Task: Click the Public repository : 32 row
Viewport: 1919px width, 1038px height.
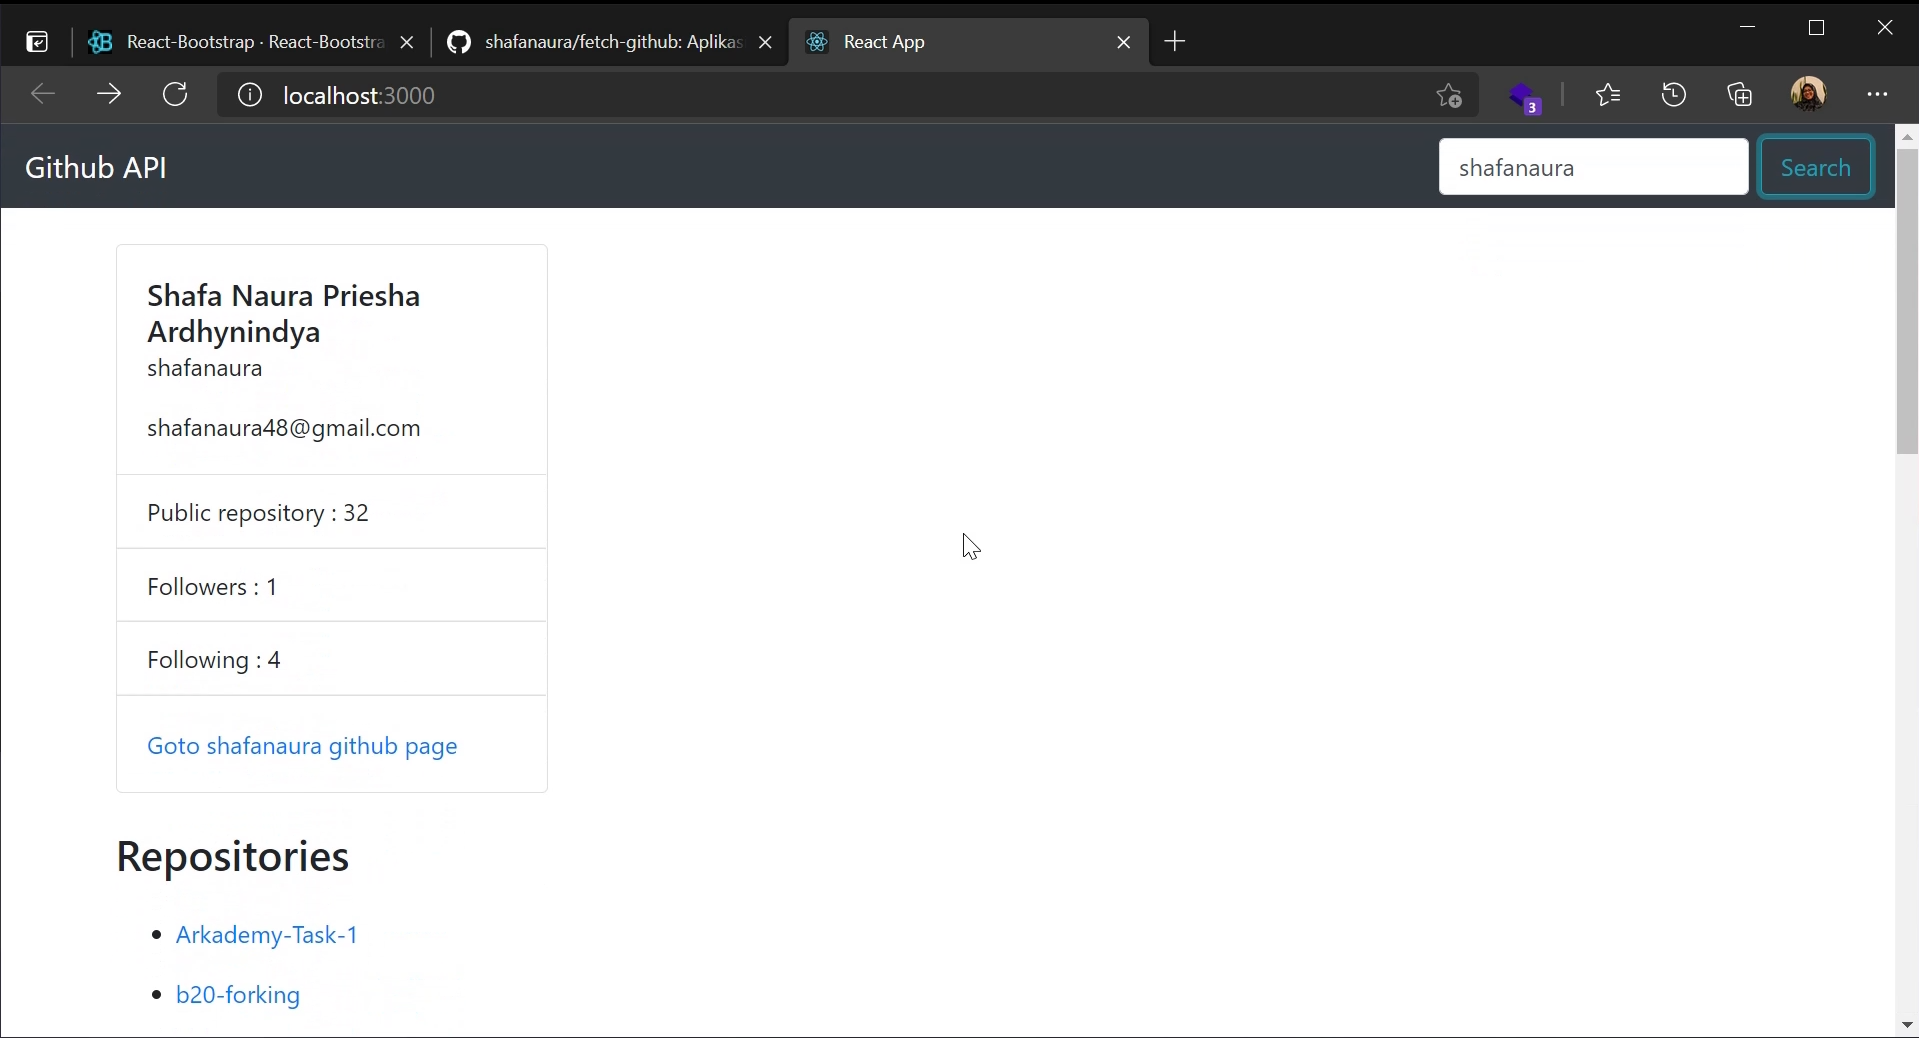Action: tap(332, 512)
